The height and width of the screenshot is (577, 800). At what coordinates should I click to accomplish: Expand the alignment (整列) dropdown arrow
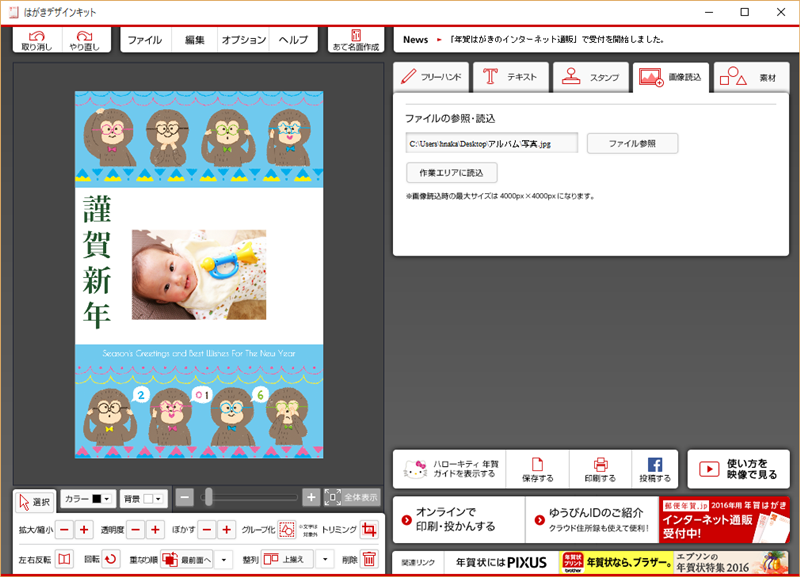point(325,560)
